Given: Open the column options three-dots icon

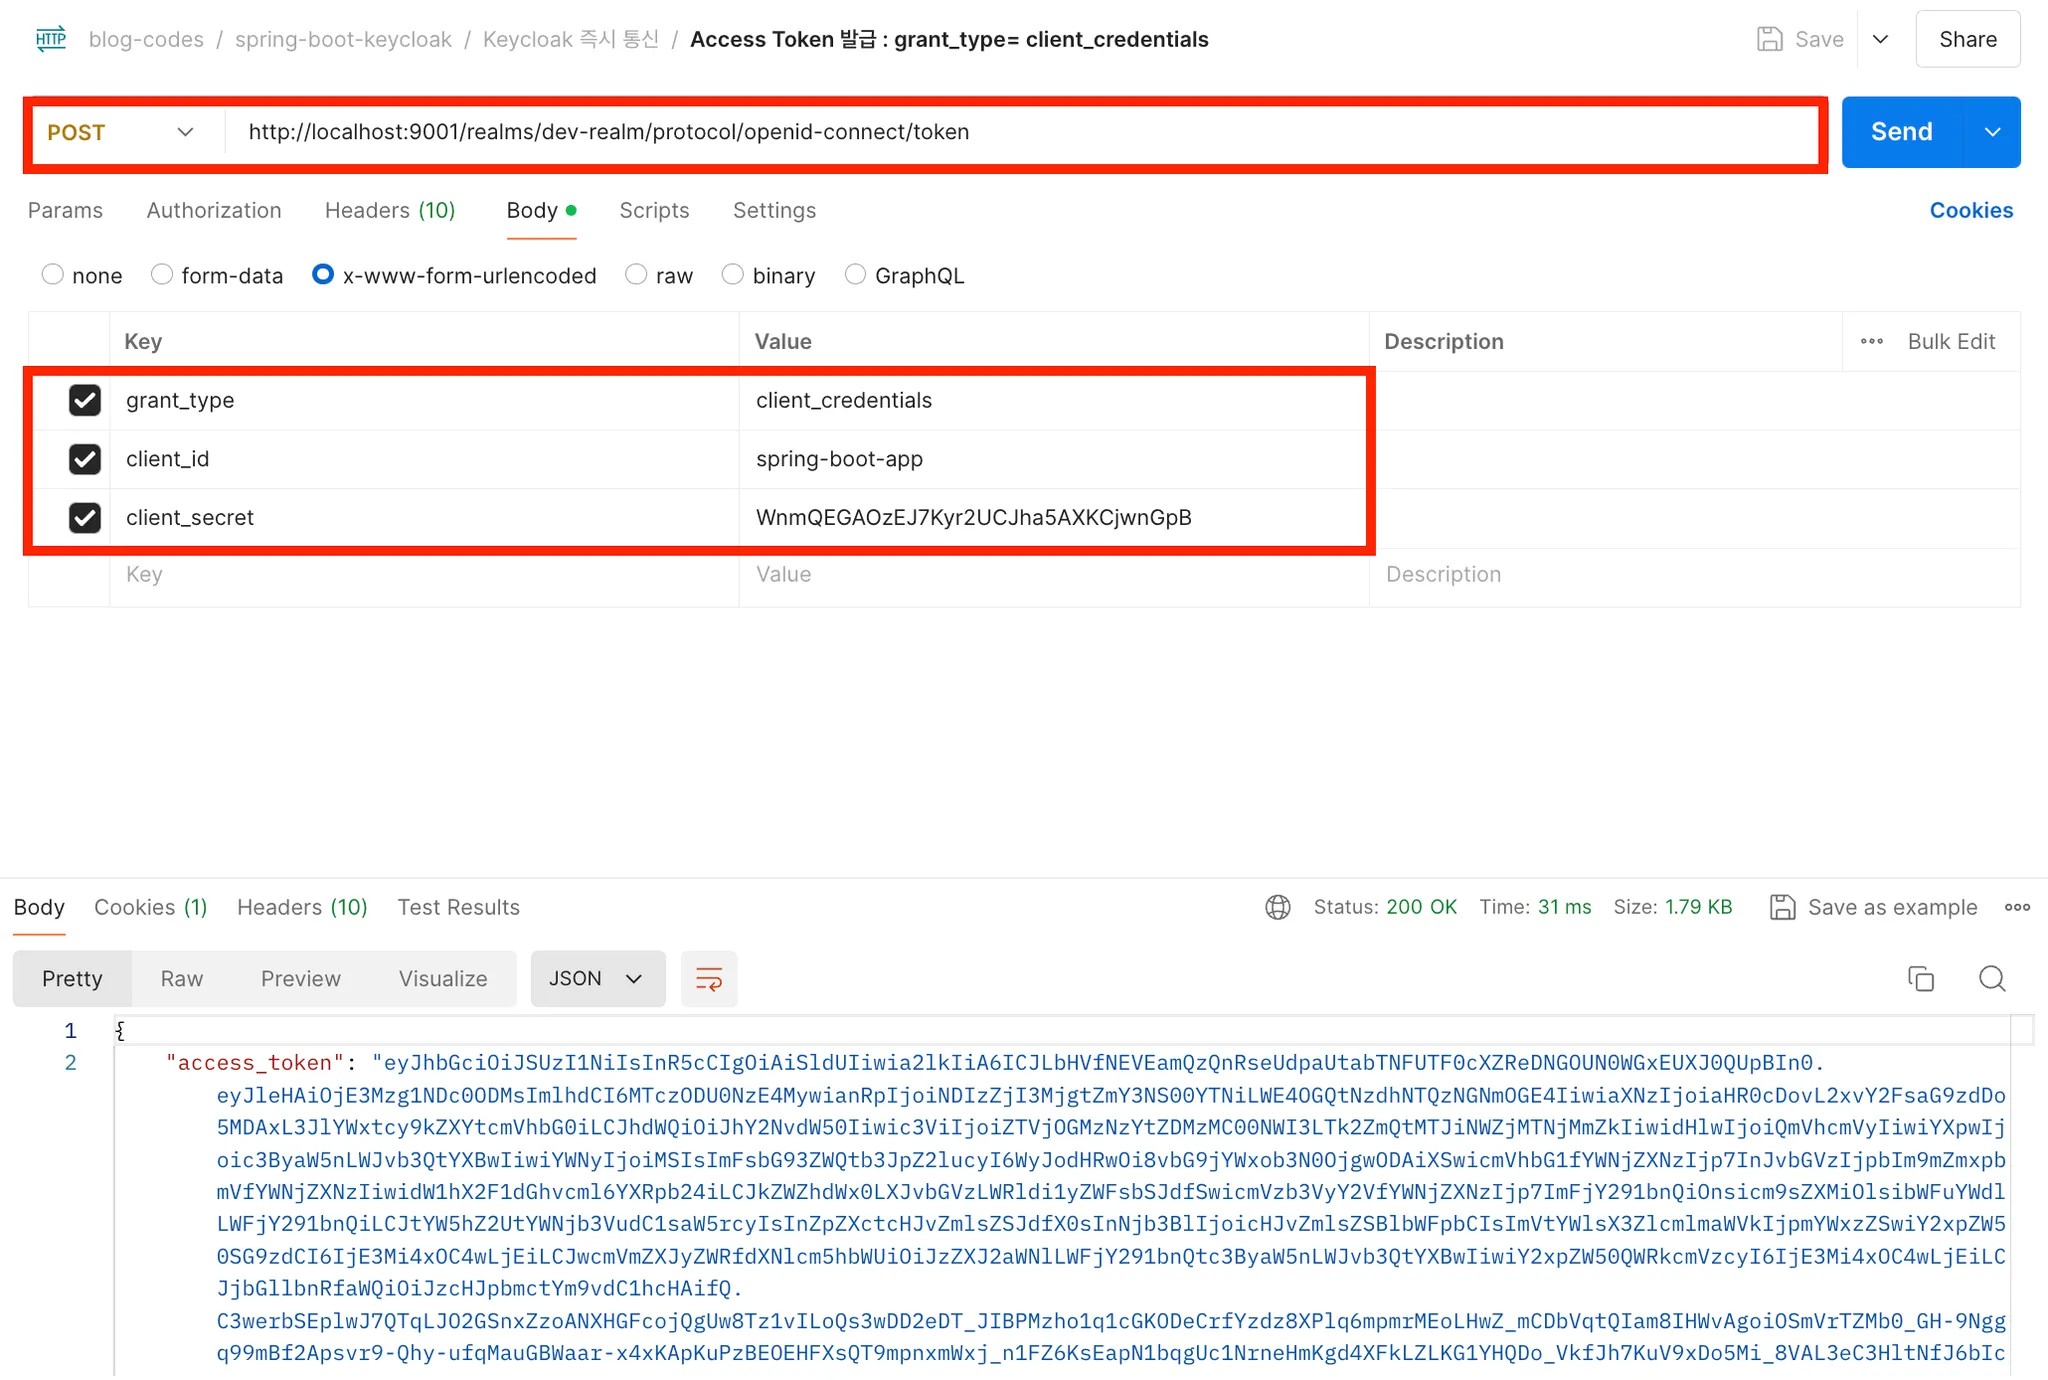Looking at the screenshot, I should coord(1872,342).
